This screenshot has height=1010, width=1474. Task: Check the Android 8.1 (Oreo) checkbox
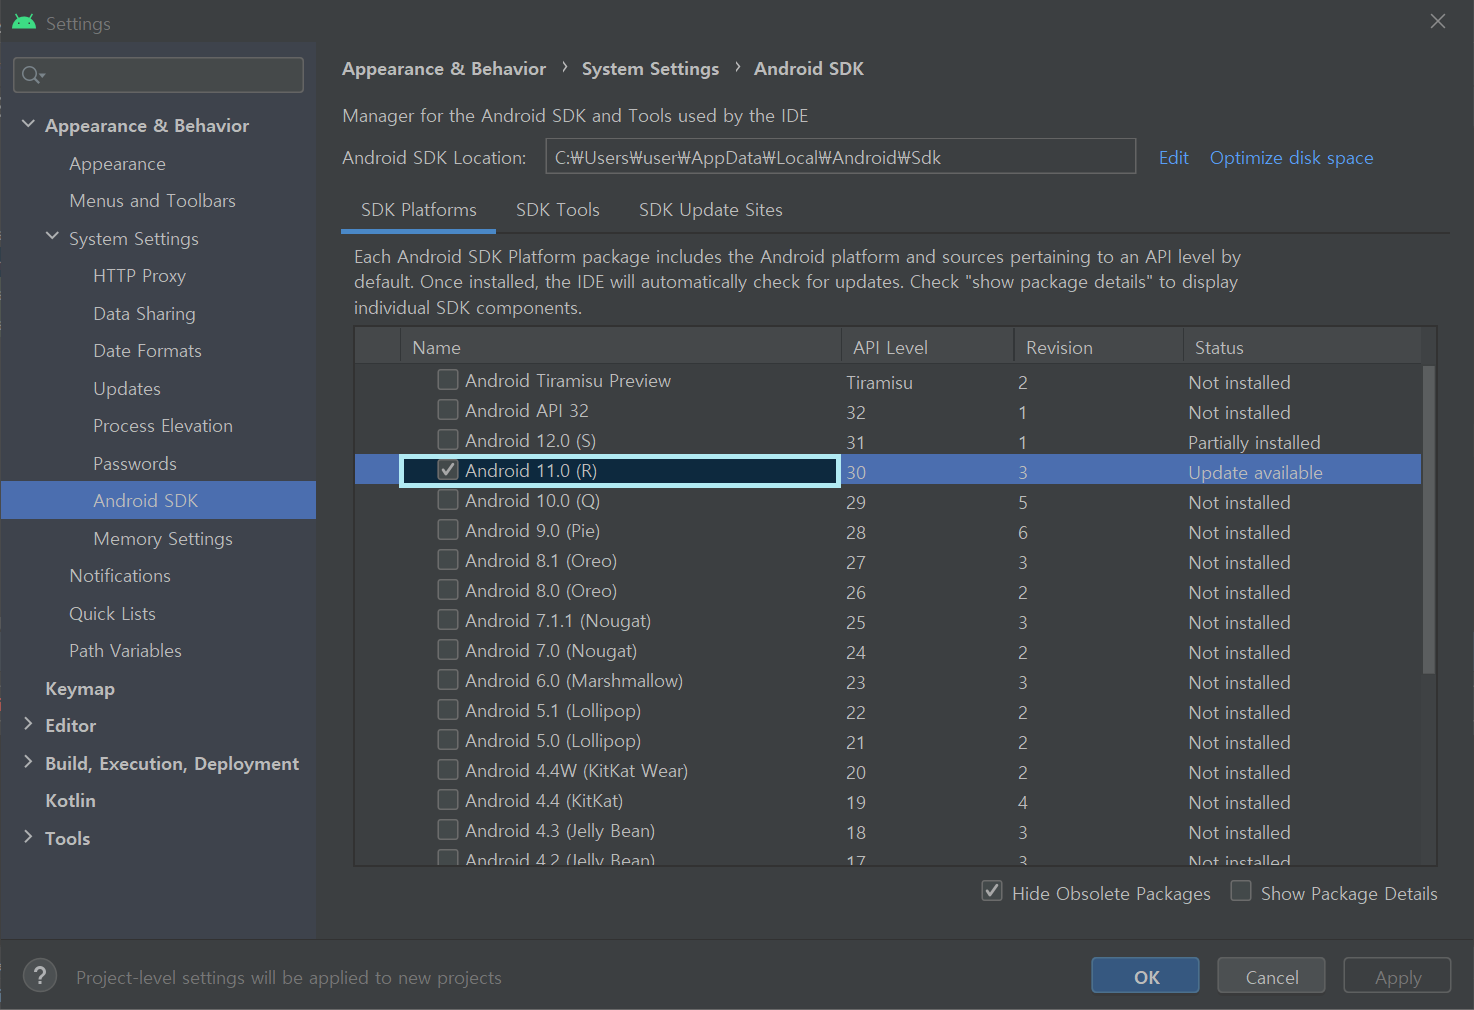[x=448, y=560]
